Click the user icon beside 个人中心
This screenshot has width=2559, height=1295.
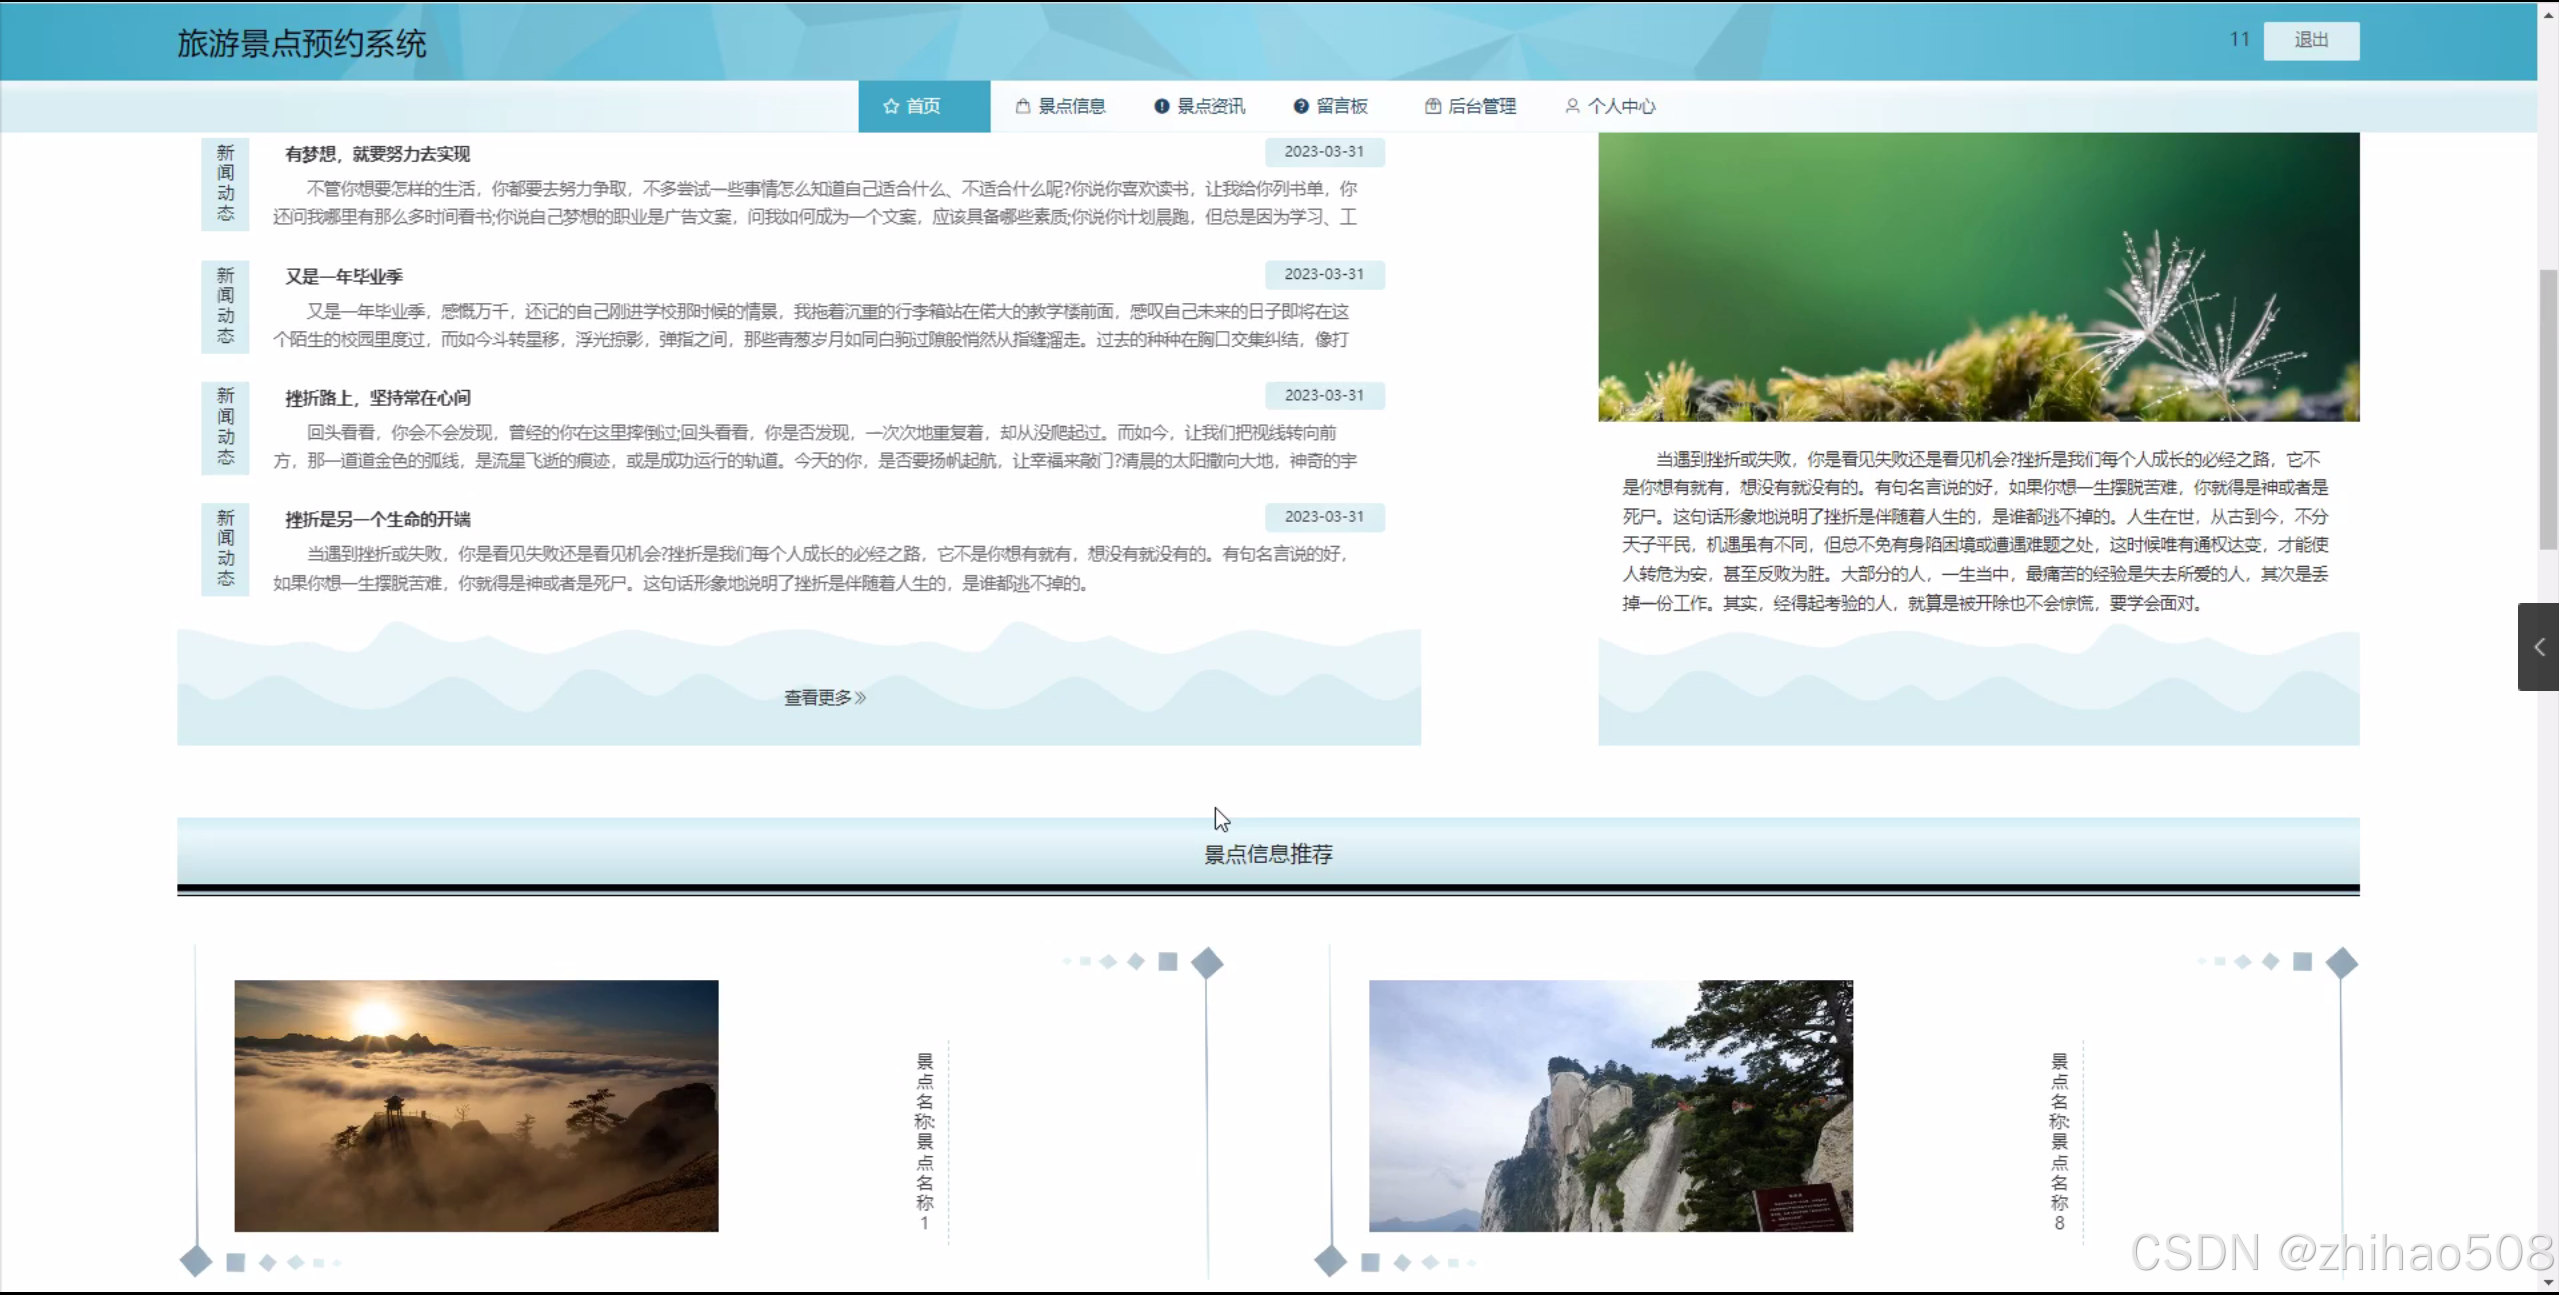click(1572, 106)
